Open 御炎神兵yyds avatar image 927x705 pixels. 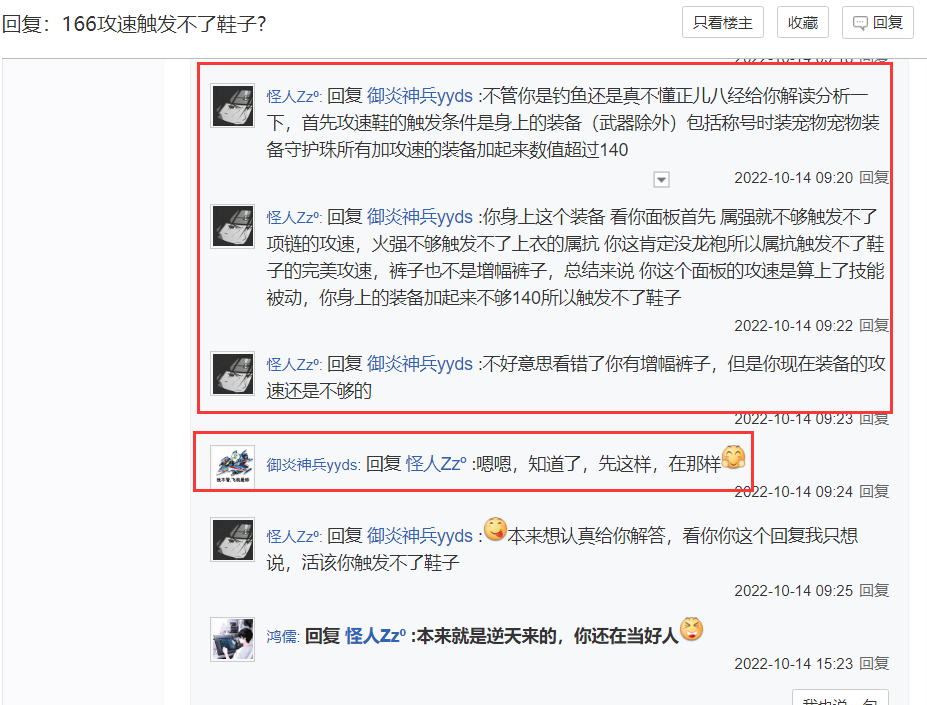[x=233, y=466]
